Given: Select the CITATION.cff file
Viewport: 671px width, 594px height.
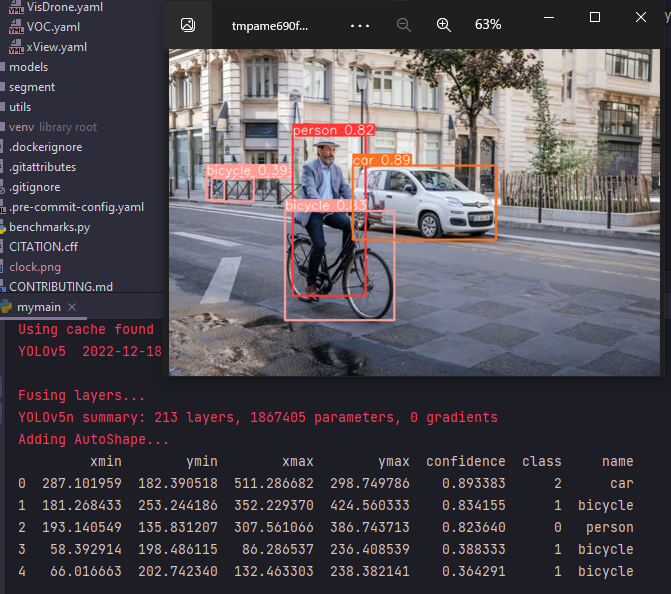Looking at the screenshot, I should click(x=44, y=247).
